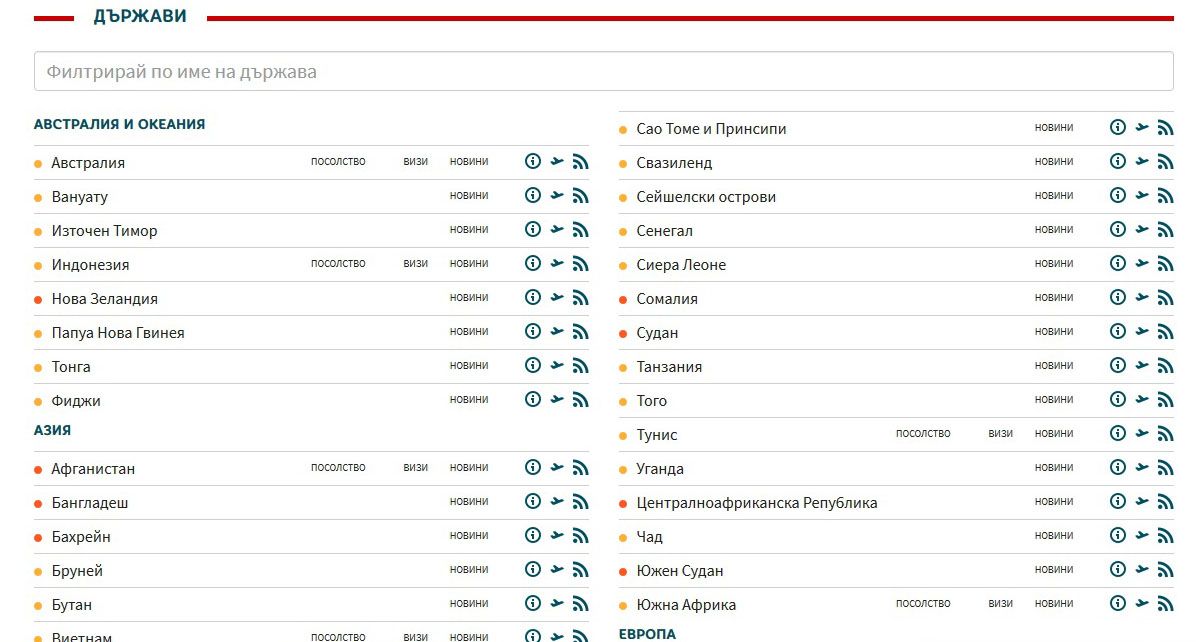Open the новини link for Вануату
Viewport: 1196px width, 642px height.
point(469,196)
